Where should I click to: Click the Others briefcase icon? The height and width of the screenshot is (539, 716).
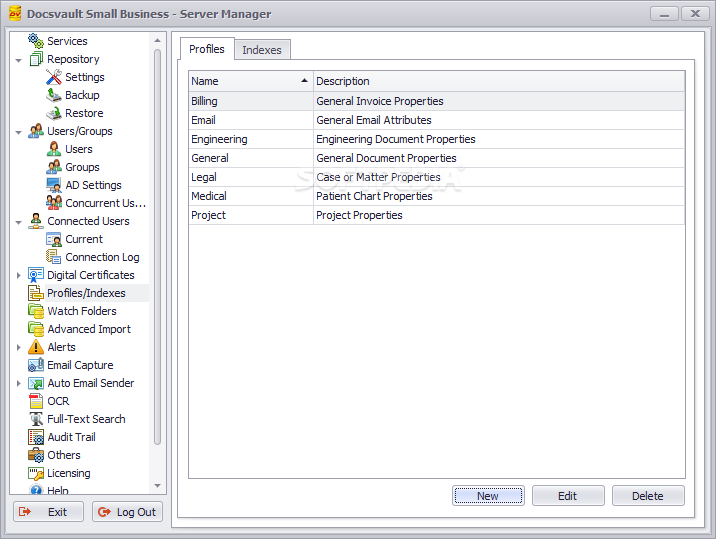pyautogui.click(x=36, y=455)
